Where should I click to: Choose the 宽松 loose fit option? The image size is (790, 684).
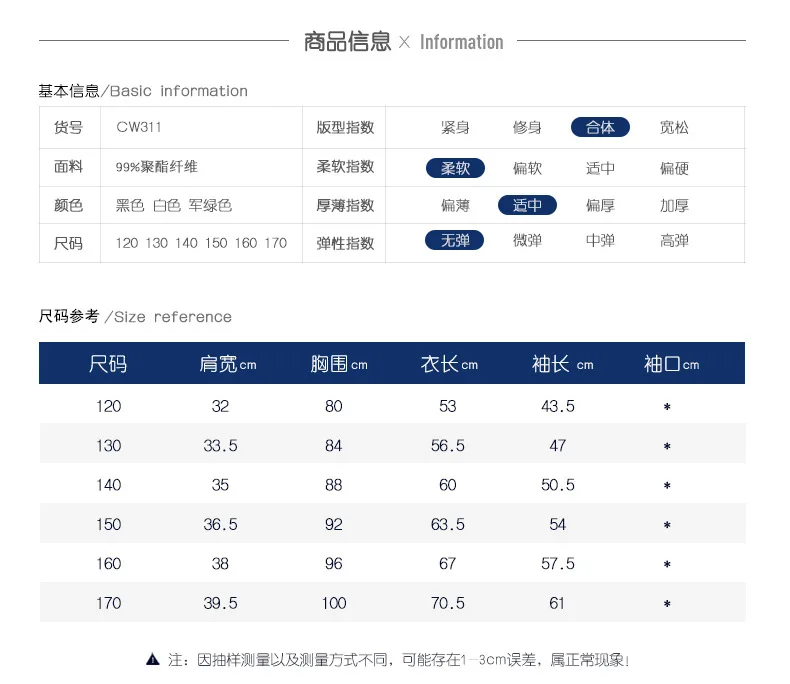pyautogui.click(x=674, y=127)
